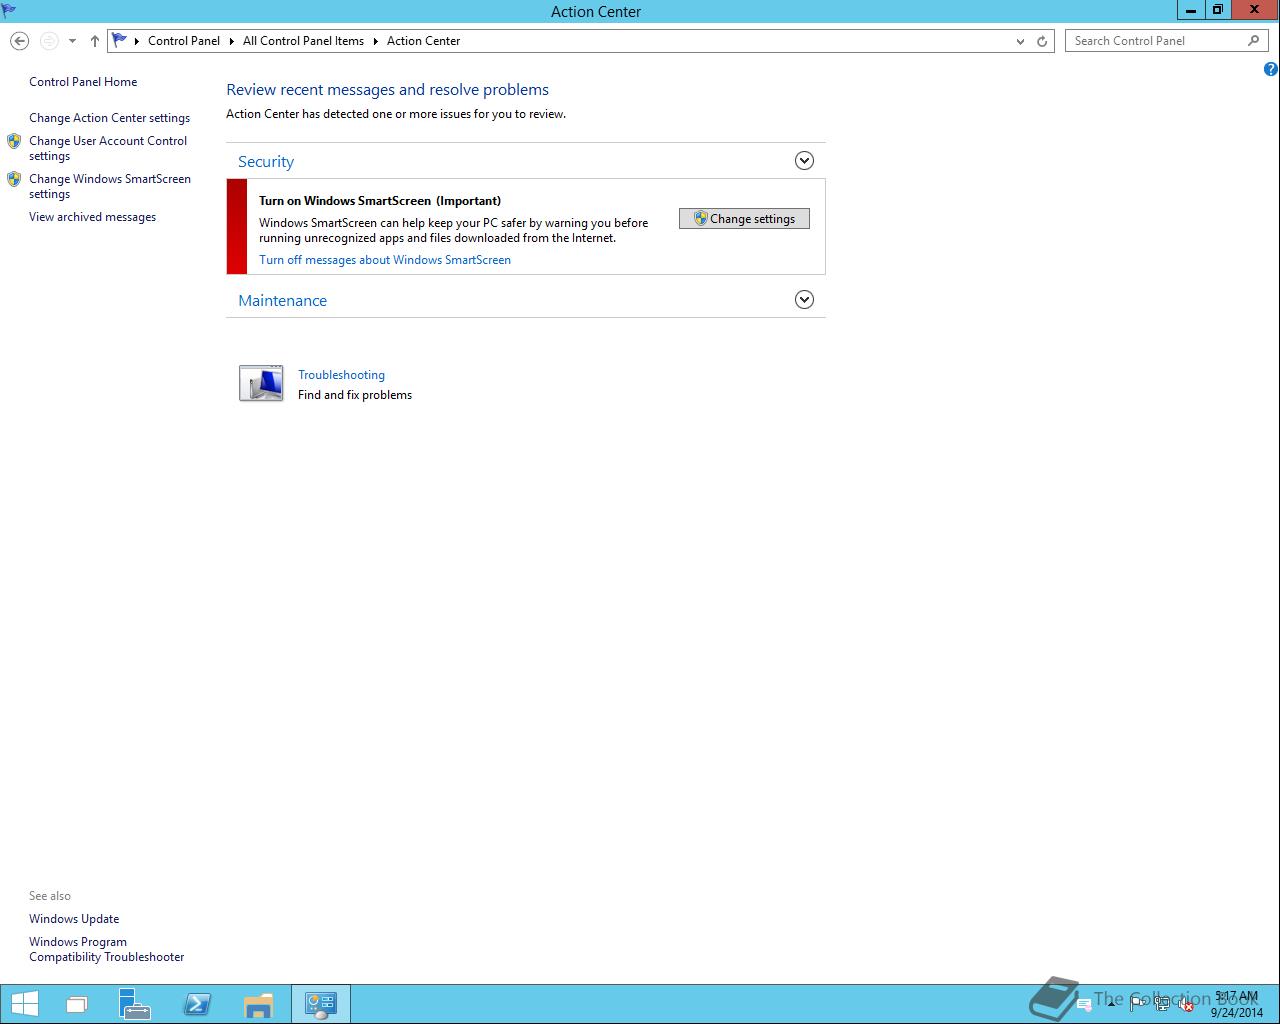Click the address bar flag icon
The width and height of the screenshot is (1280, 1024).
pos(120,41)
